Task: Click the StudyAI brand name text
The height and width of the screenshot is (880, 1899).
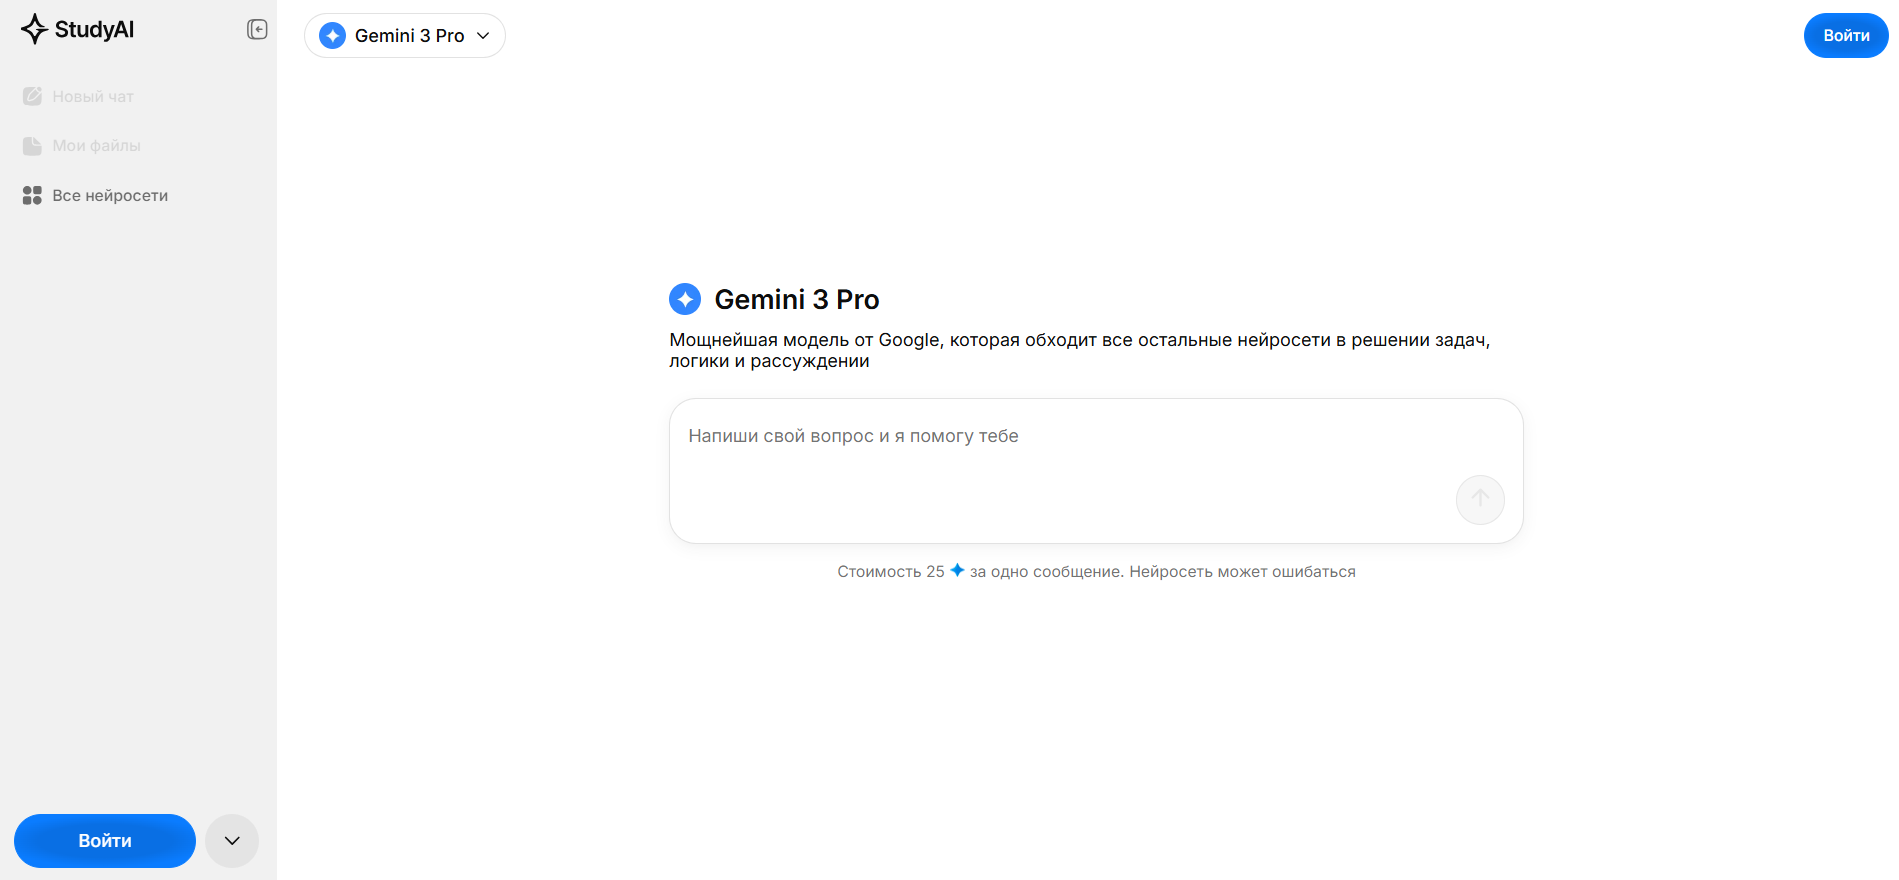Action: [x=94, y=30]
